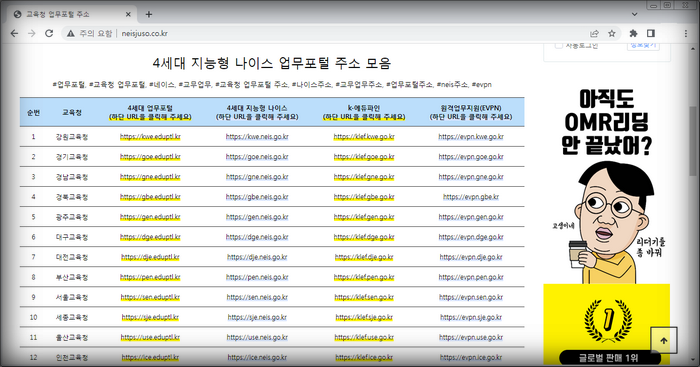This screenshot has width=700, height=367.
Task: Open link https://gen.eduptl.kr
Action: pos(150,217)
